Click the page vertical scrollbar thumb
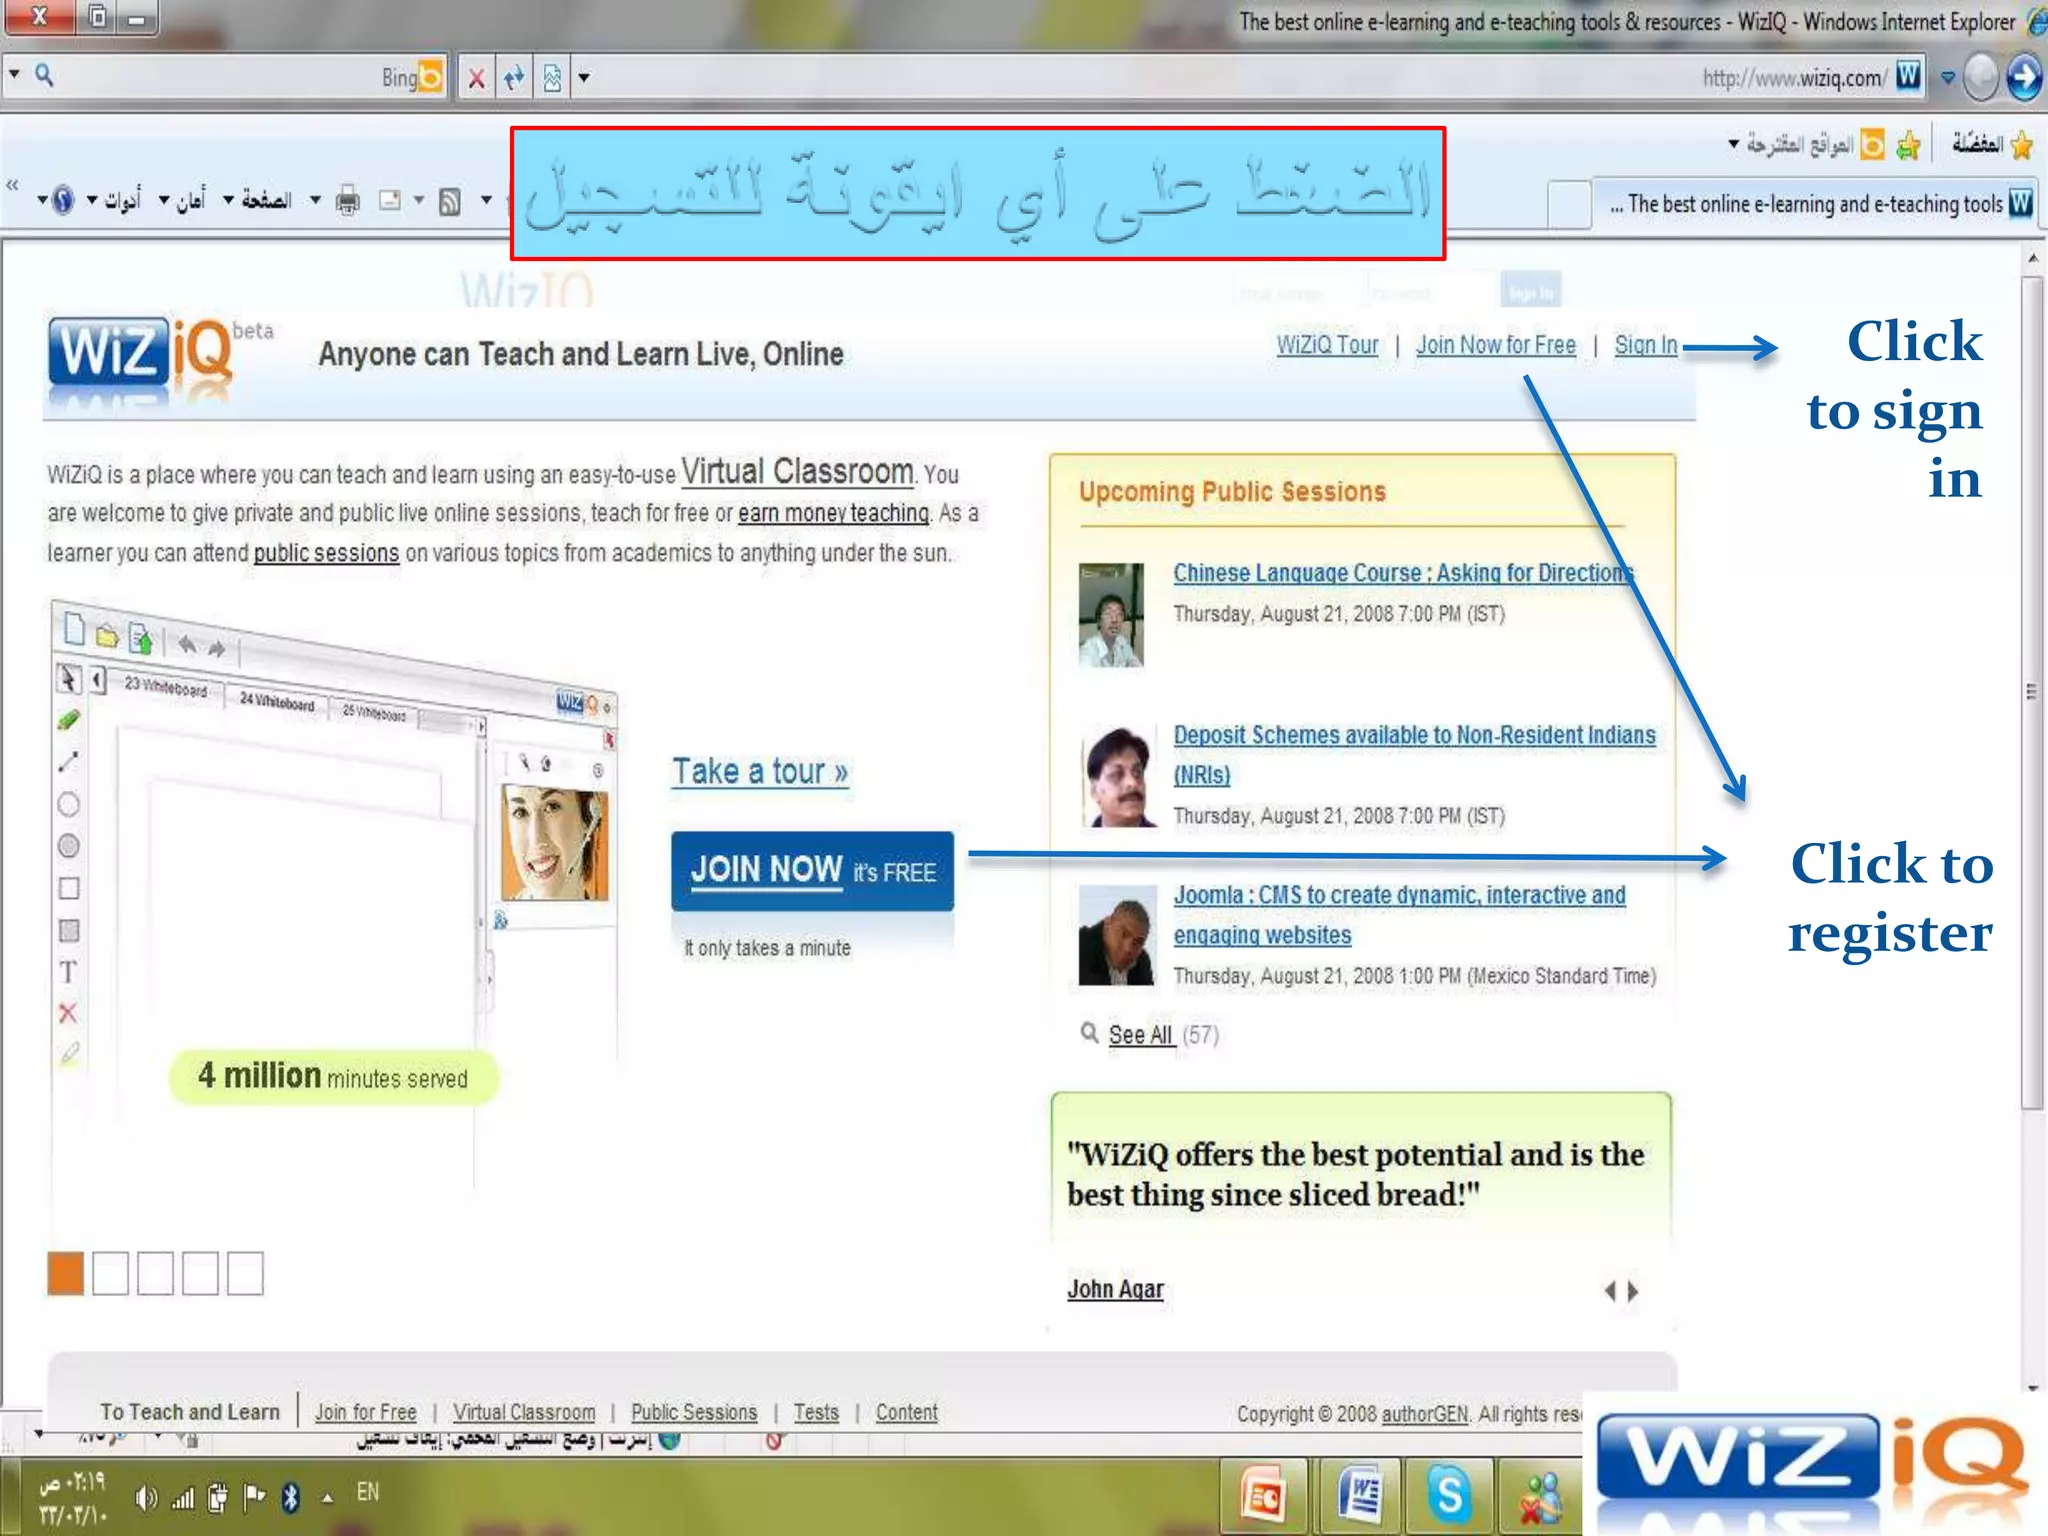Viewport: 2048px width, 1536px height. [2031, 692]
